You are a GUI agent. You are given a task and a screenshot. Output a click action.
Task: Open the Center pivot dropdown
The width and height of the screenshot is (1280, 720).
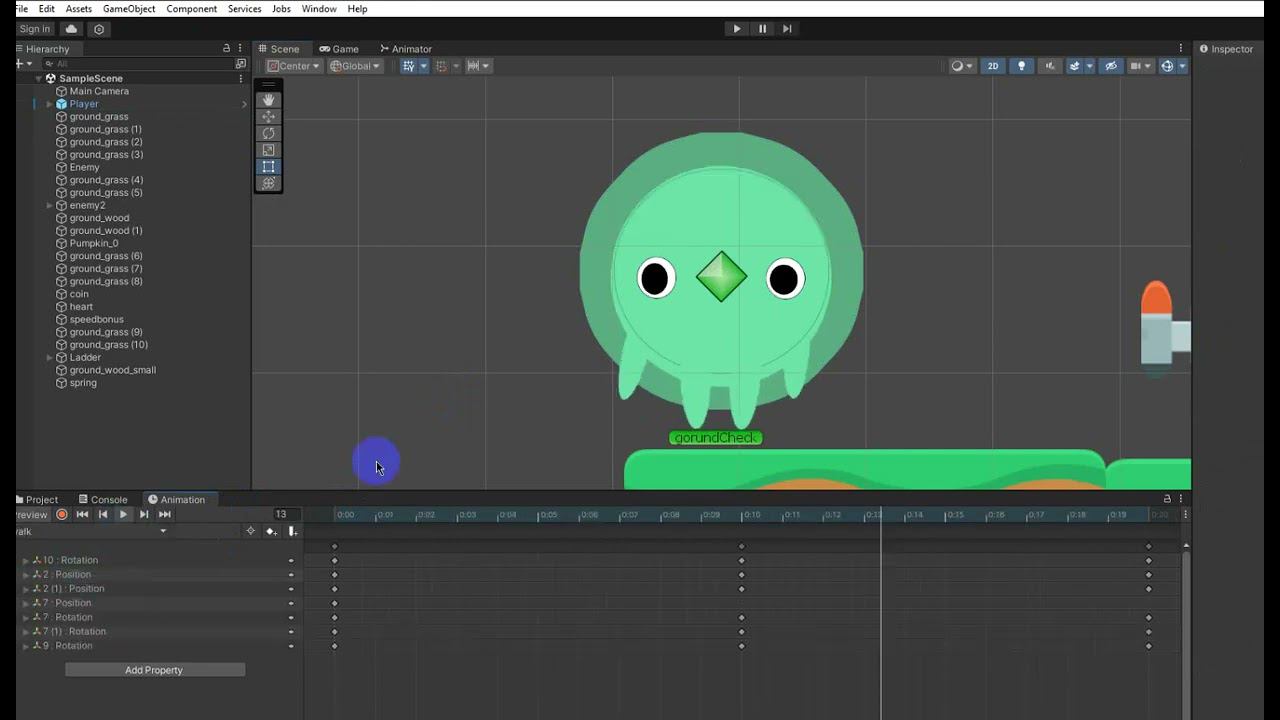coord(294,66)
